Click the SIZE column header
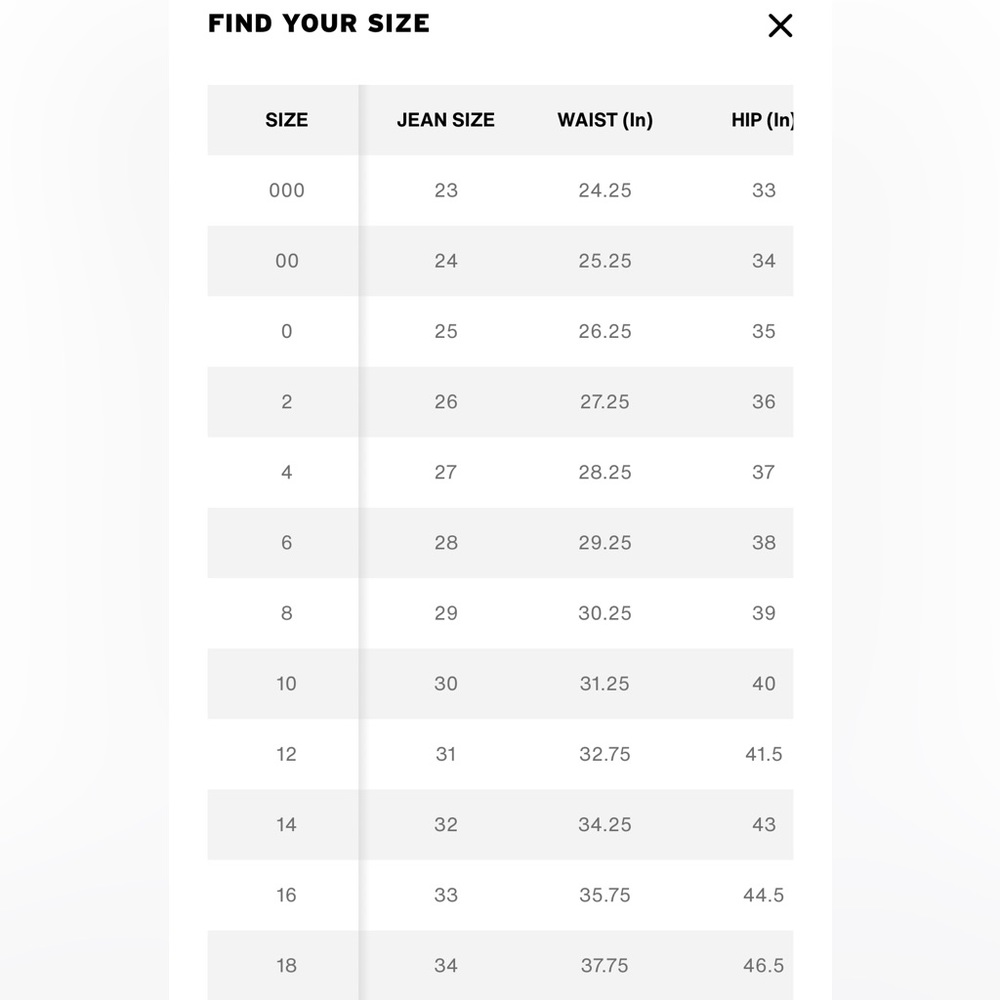The image size is (1000, 1000). (x=286, y=120)
